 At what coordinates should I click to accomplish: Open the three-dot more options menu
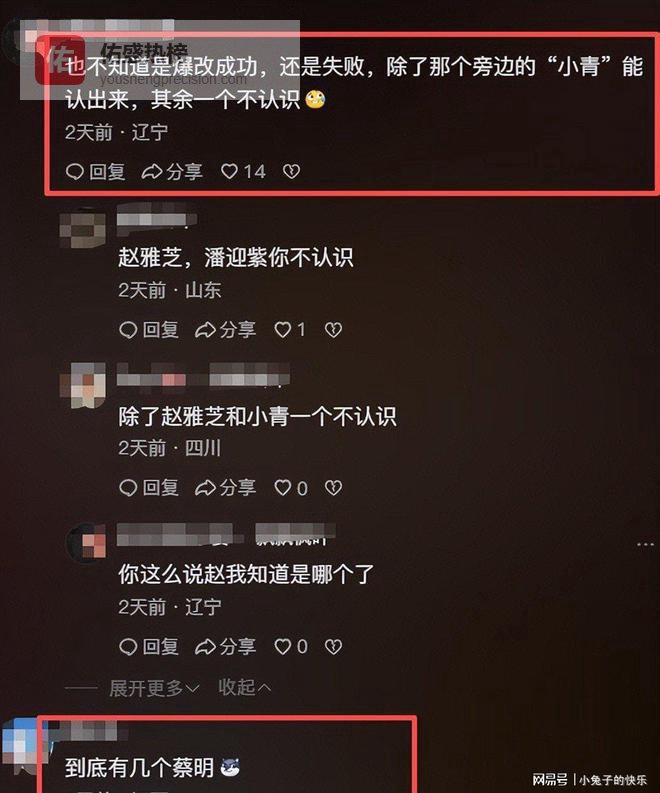tap(646, 544)
